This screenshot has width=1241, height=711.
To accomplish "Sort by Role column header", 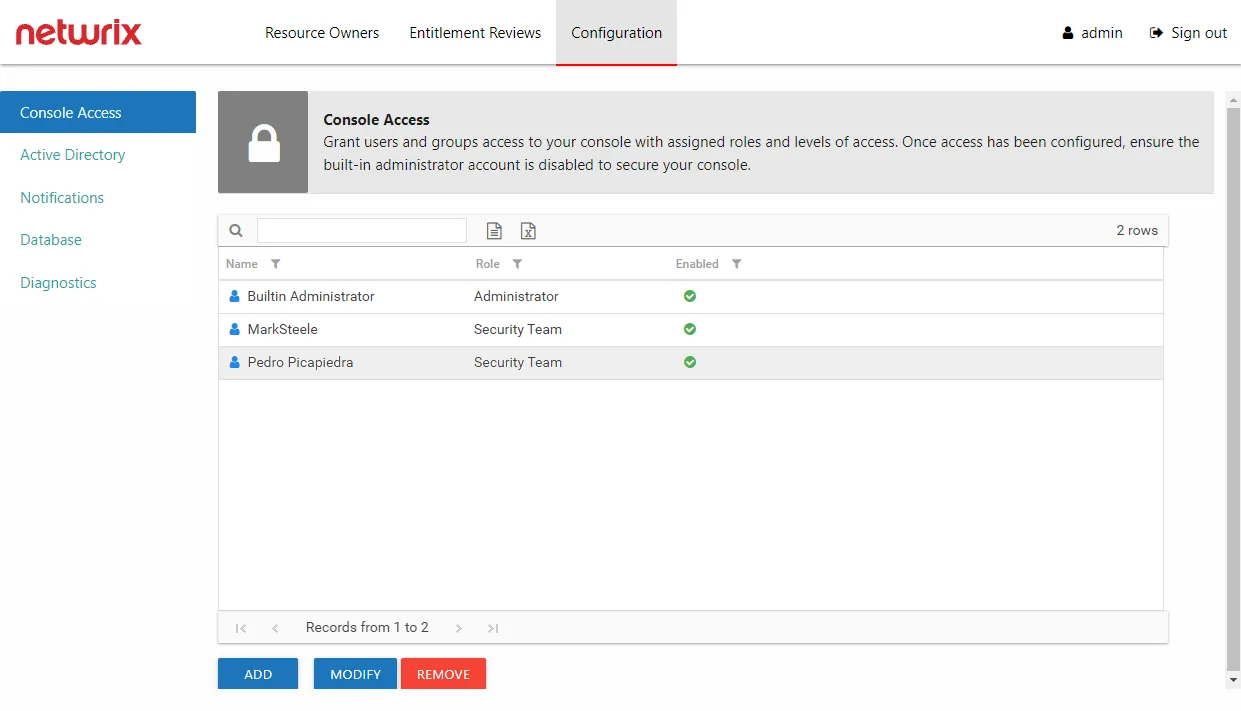I will 488,264.
